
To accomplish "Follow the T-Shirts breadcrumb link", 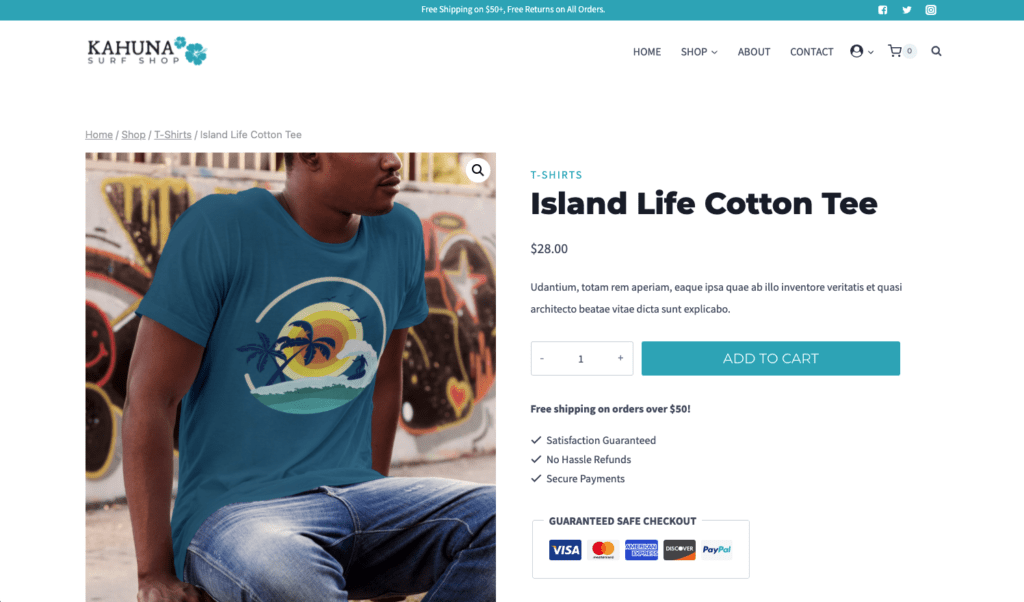I will tap(172, 135).
